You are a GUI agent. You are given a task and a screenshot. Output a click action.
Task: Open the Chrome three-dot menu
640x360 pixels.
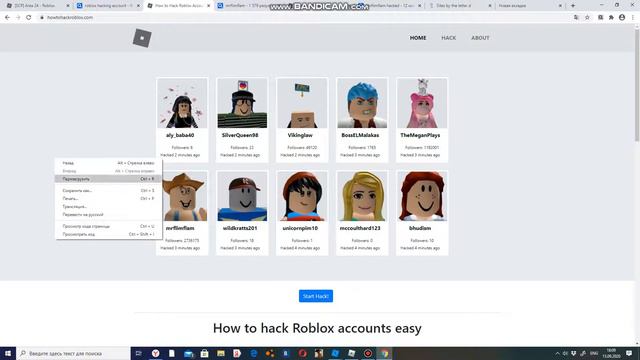coord(633,18)
